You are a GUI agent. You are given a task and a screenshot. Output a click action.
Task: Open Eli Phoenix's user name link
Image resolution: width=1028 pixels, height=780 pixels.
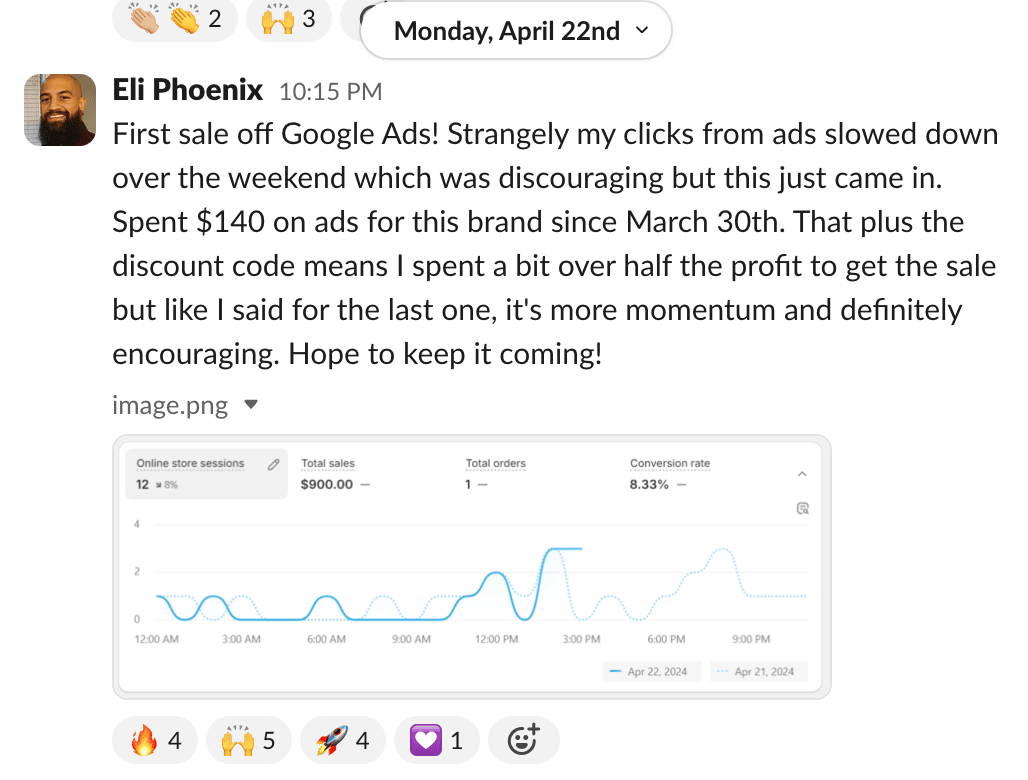point(188,91)
